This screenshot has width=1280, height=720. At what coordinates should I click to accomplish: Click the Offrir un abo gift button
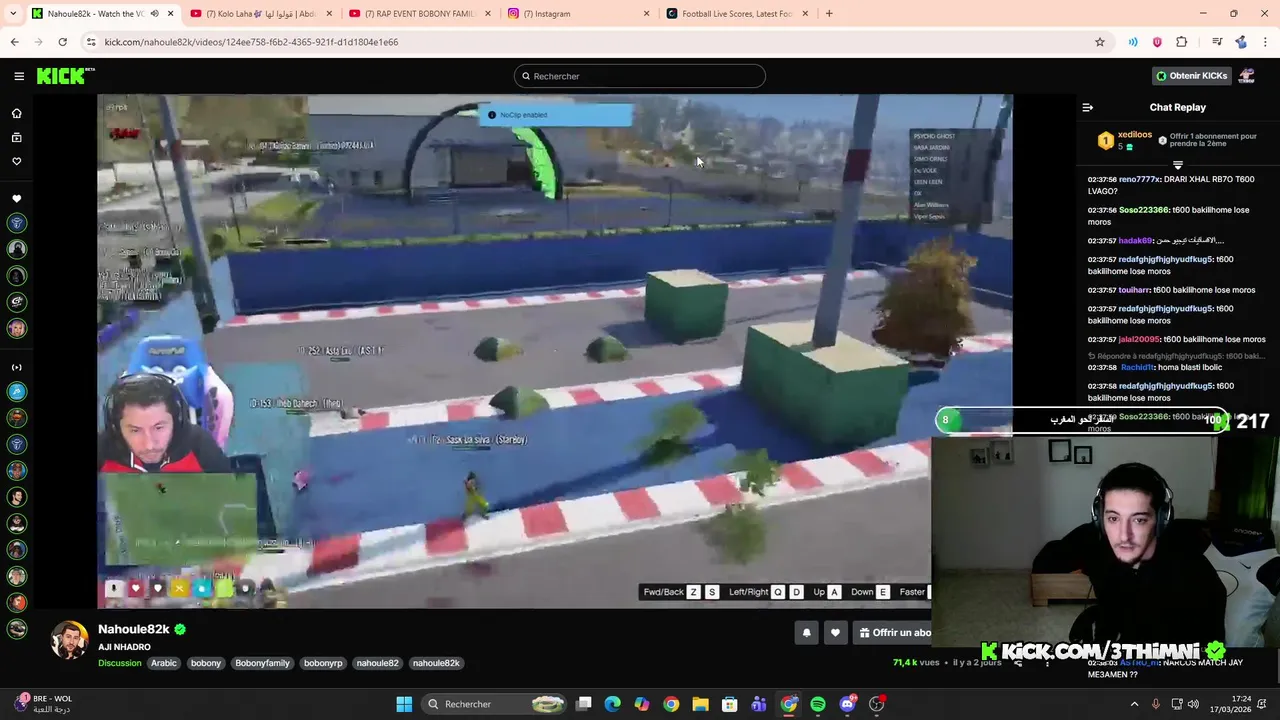point(895,632)
